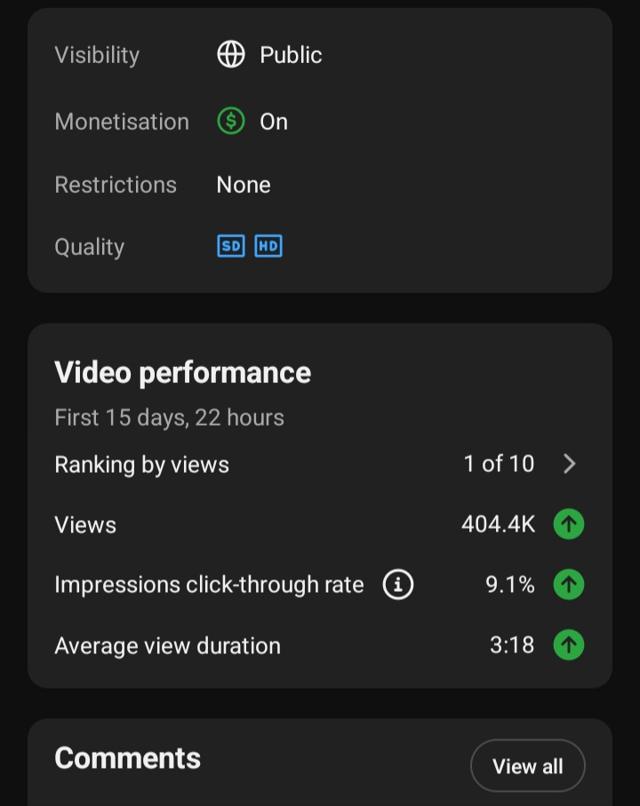Select the SD quality badge
Viewport: 640px width, 806px height.
point(231,246)
